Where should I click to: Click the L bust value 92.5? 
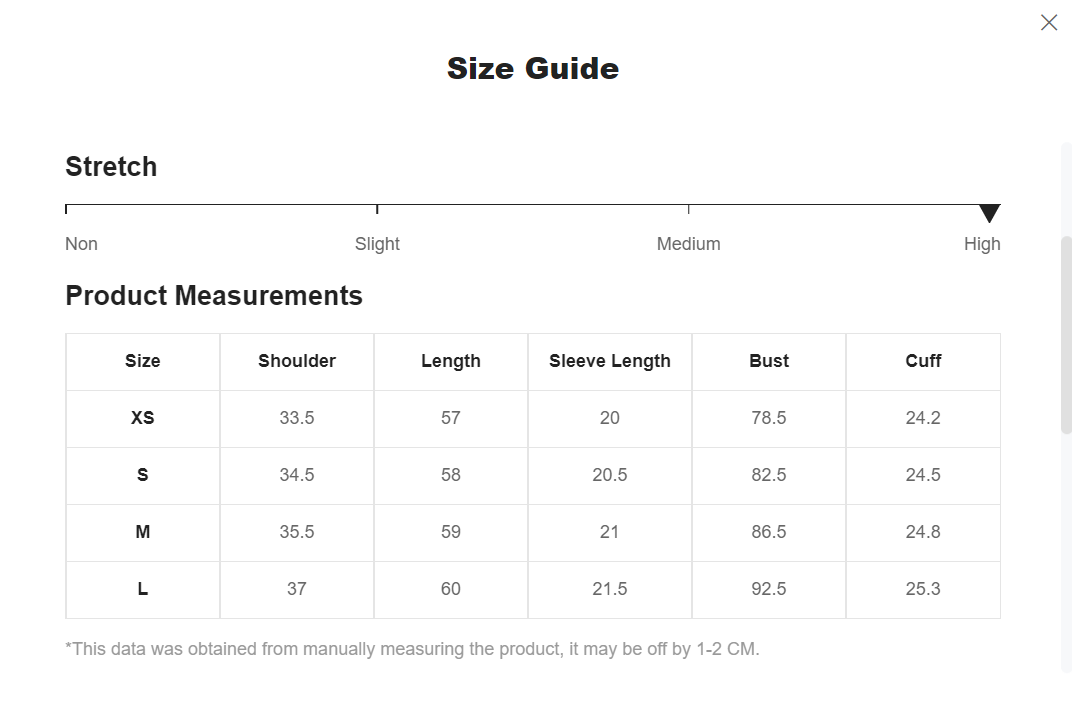[x=769, y=589]
